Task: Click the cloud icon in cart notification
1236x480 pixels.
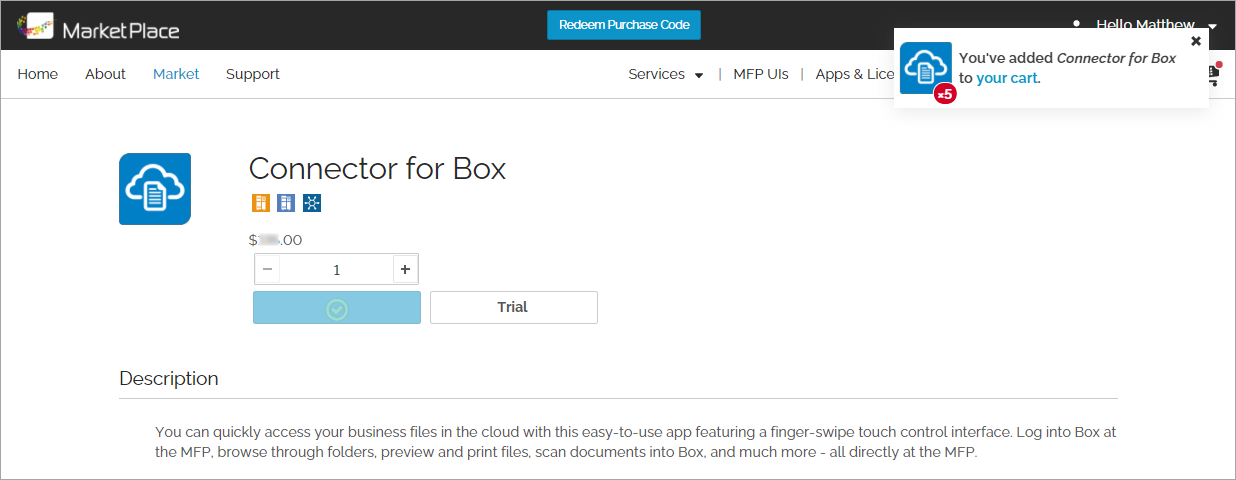Action: coord(926,68)
